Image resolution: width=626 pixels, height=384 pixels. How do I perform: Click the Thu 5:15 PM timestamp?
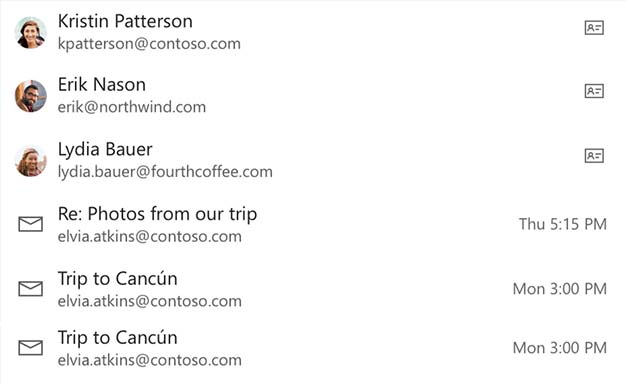[x=563, y=224]
